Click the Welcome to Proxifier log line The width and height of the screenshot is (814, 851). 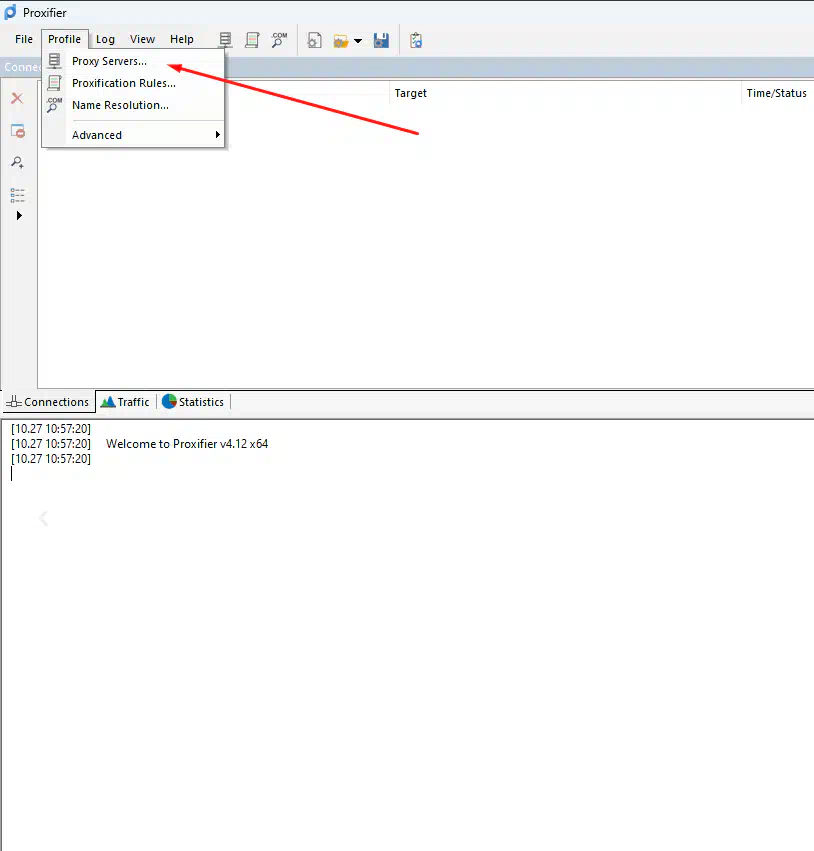[187, 443]
